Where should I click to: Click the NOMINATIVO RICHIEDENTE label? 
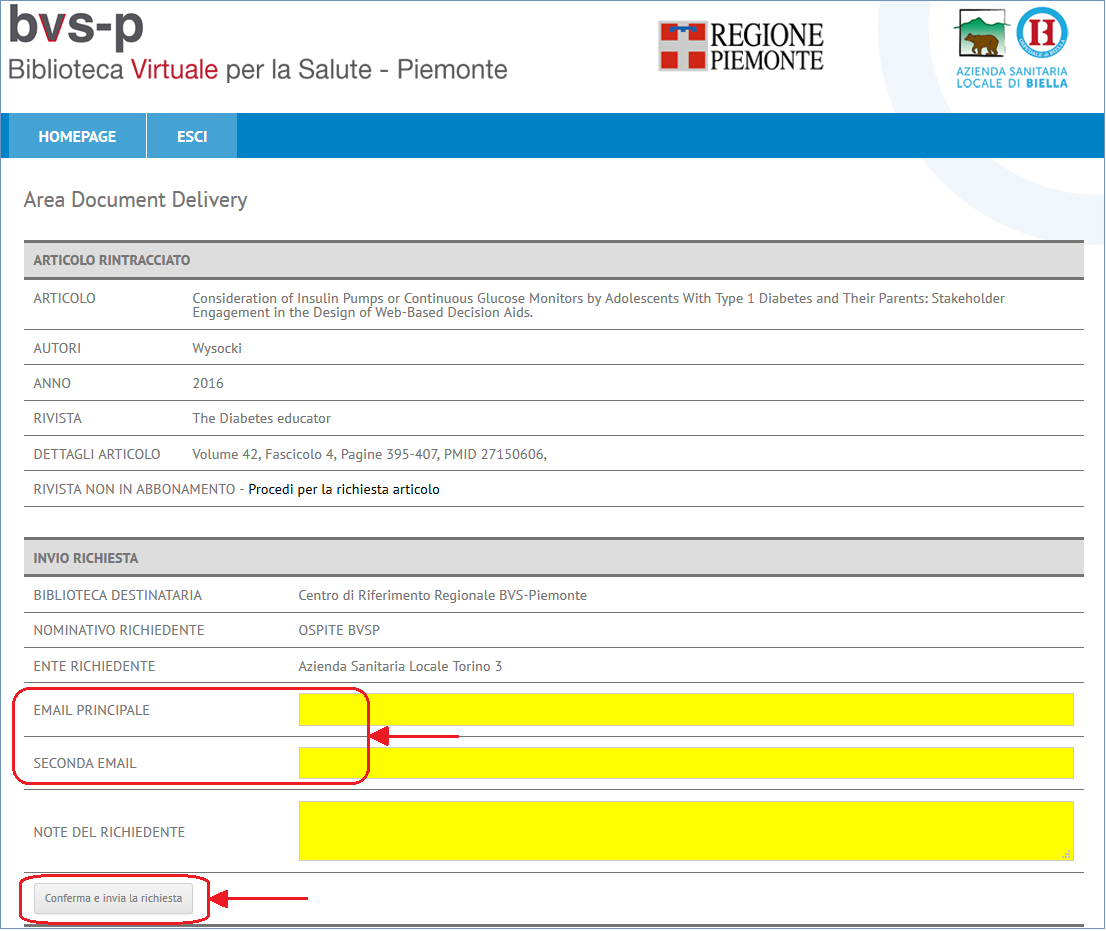coord(118,631)
